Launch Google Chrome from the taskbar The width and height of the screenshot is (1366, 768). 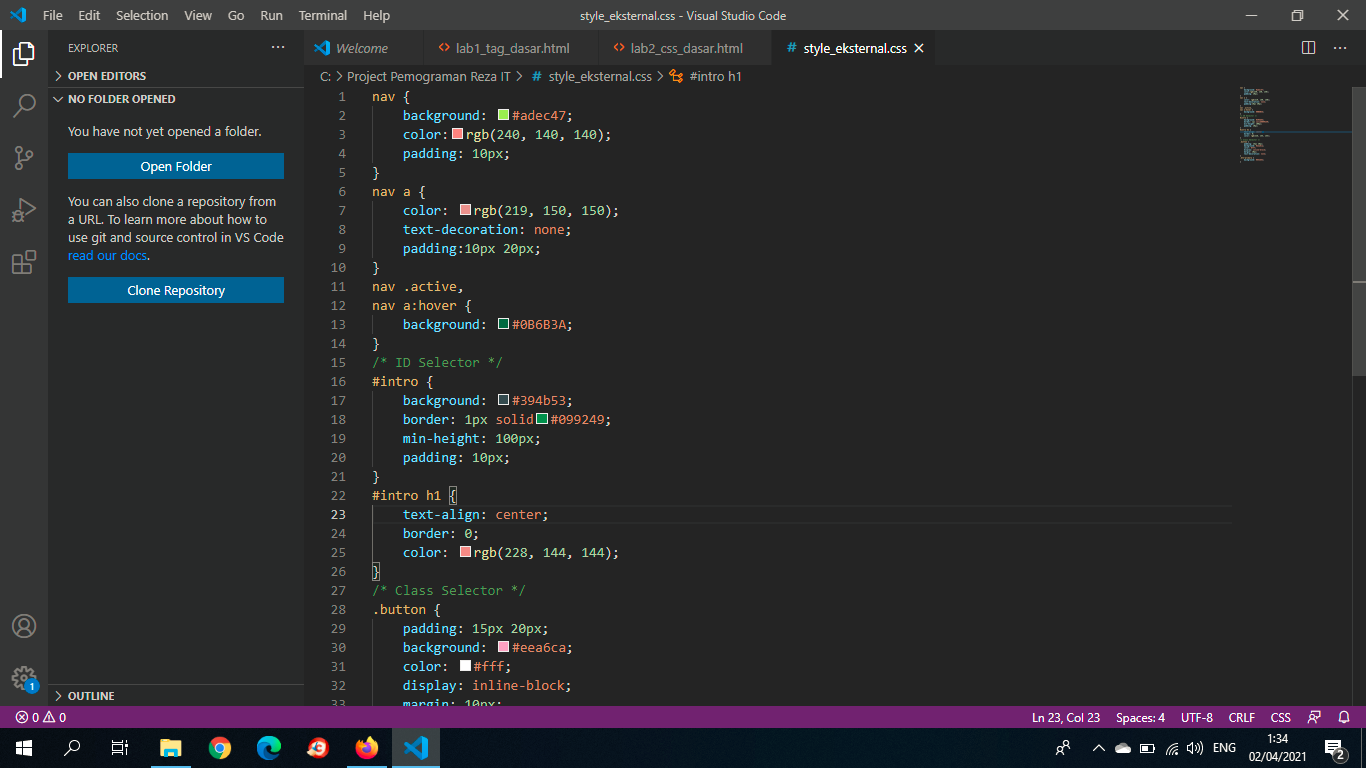pos(220,748)
